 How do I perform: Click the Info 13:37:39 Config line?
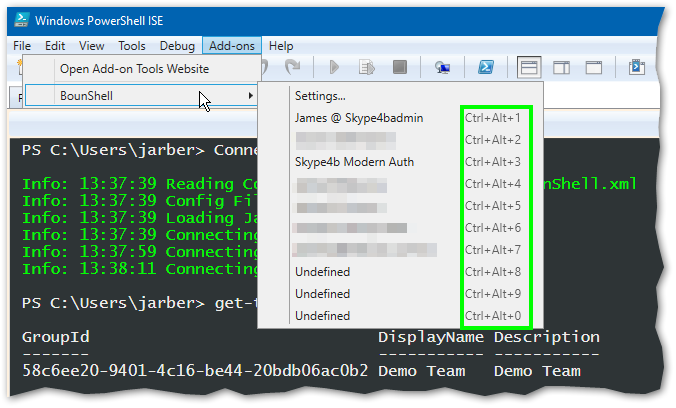click(x=140, y=201)
